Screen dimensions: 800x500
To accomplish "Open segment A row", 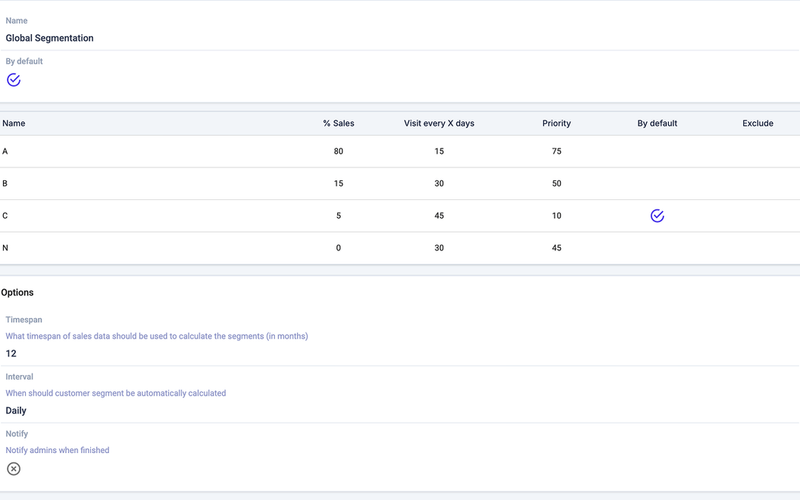I will click(x=5, y=152).
